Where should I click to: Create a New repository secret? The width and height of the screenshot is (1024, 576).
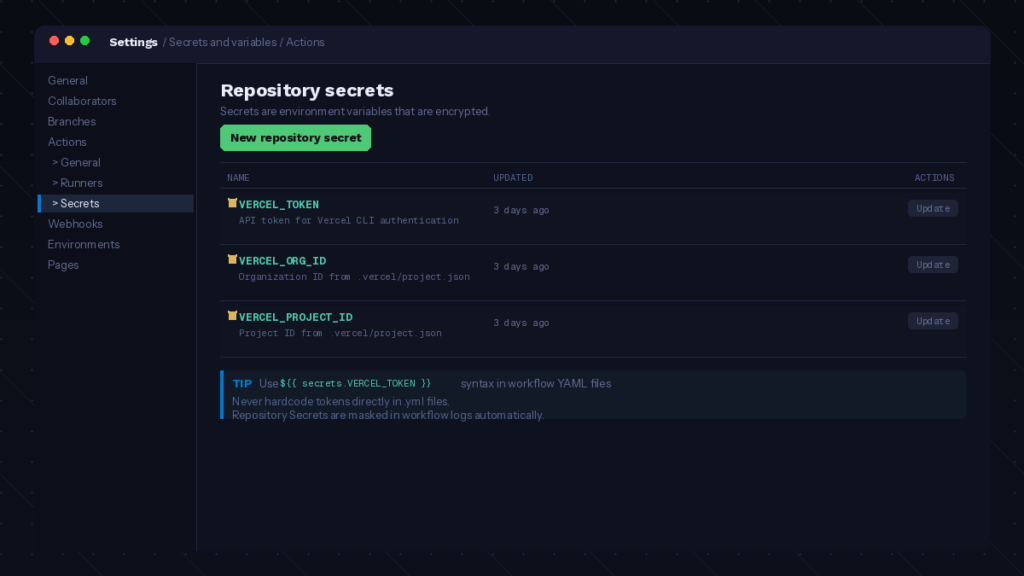[x=295, y=138]
